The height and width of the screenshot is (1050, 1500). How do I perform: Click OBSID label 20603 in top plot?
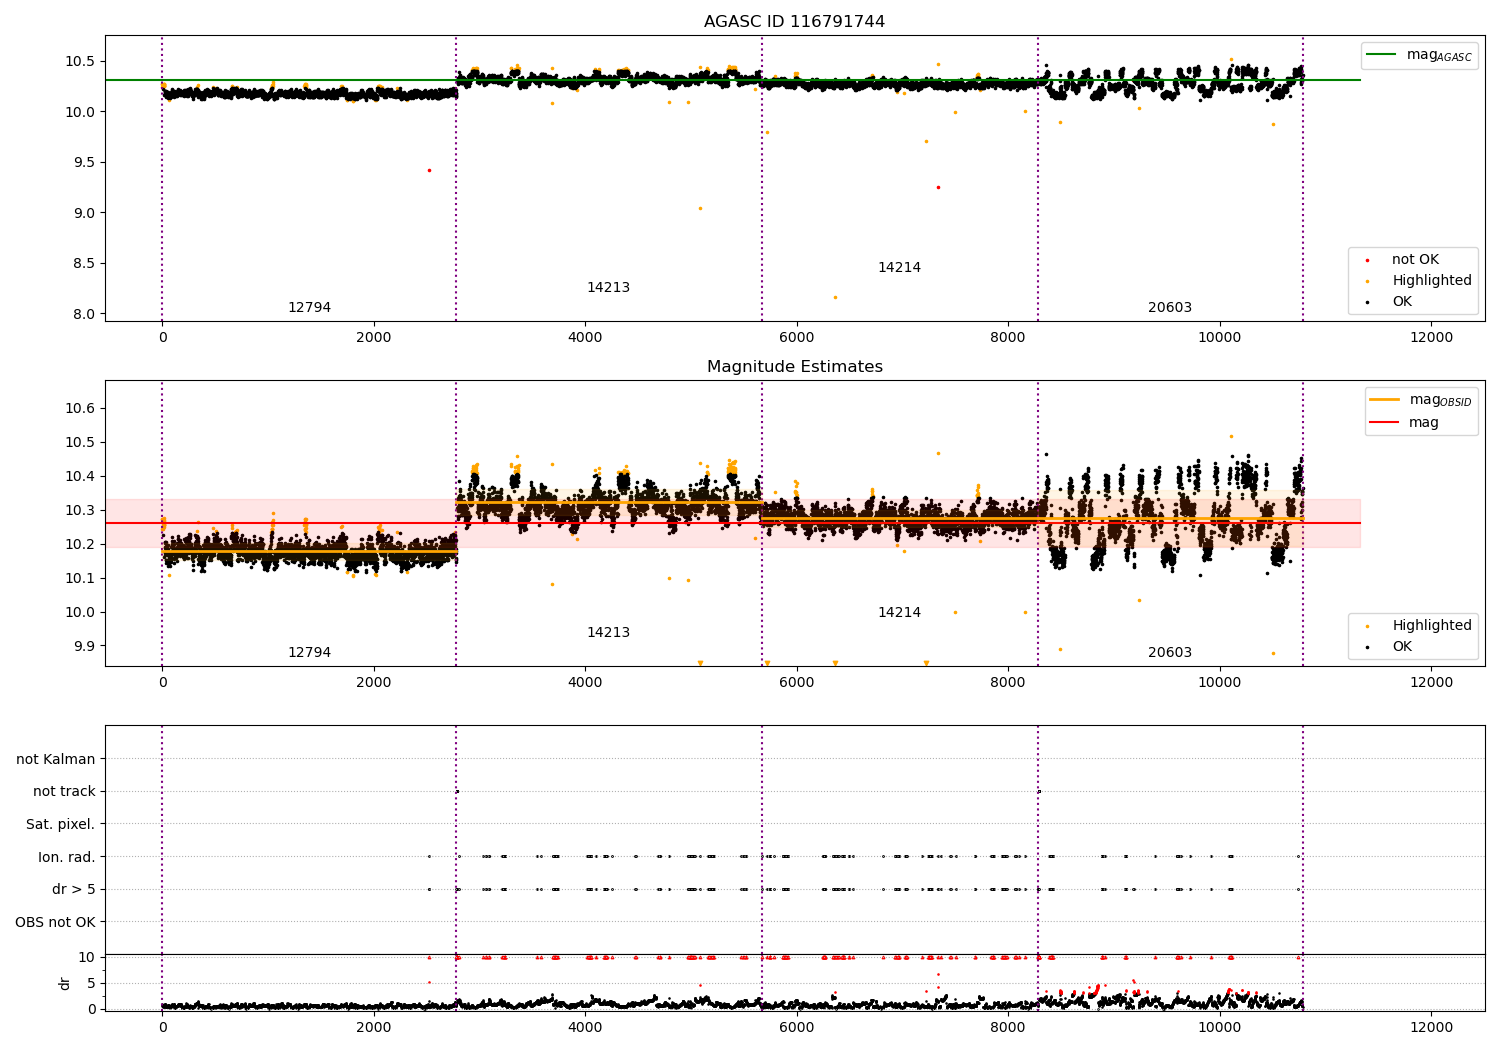(x=1170, y=308)
